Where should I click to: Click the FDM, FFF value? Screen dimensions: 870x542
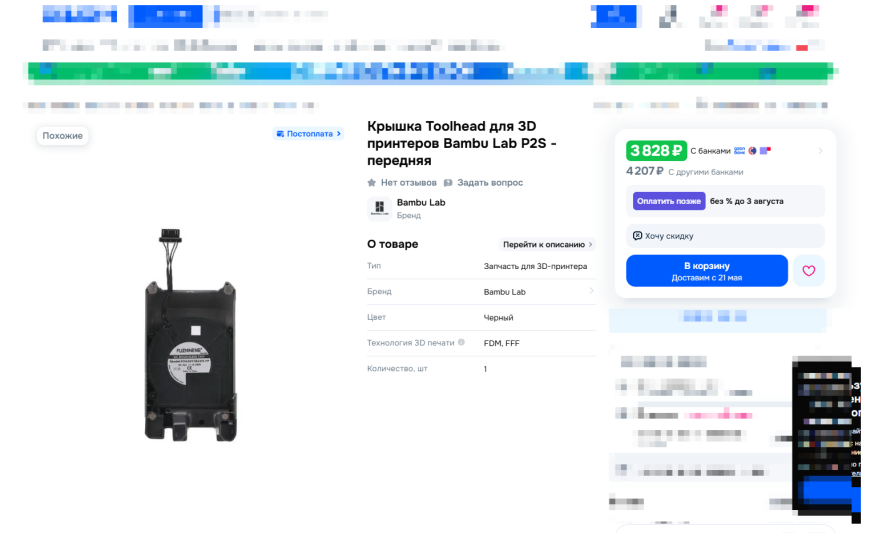tap(502, 343)
